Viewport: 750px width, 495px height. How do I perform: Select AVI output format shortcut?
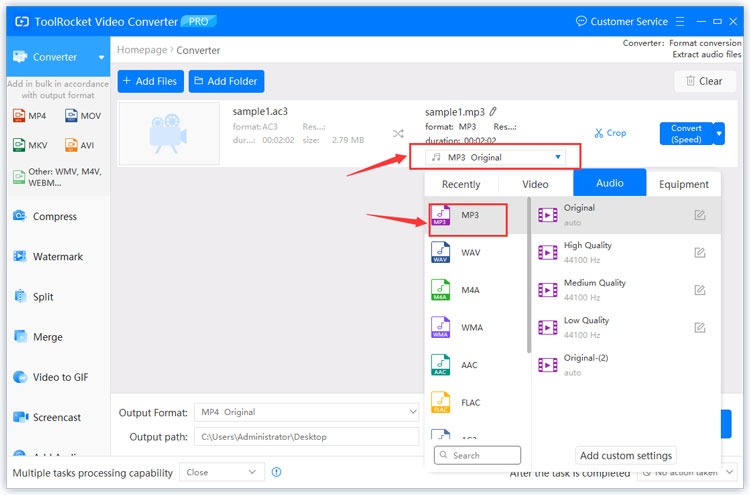pos(79,145)
